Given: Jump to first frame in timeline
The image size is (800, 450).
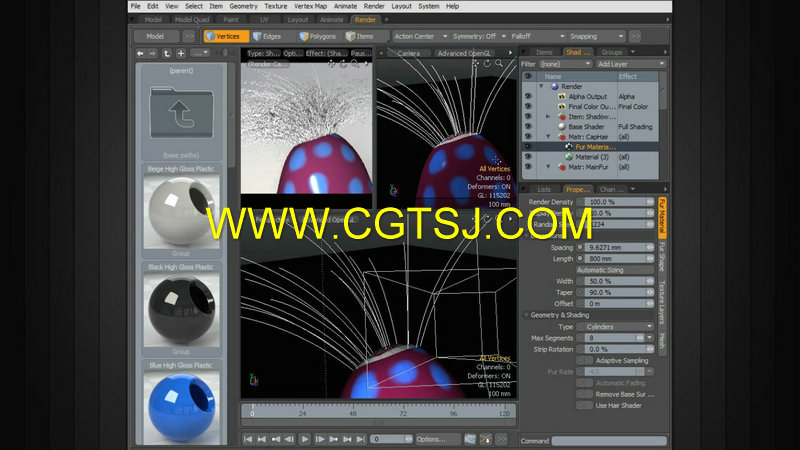Looking at the screenshot, I should (248, 439).
